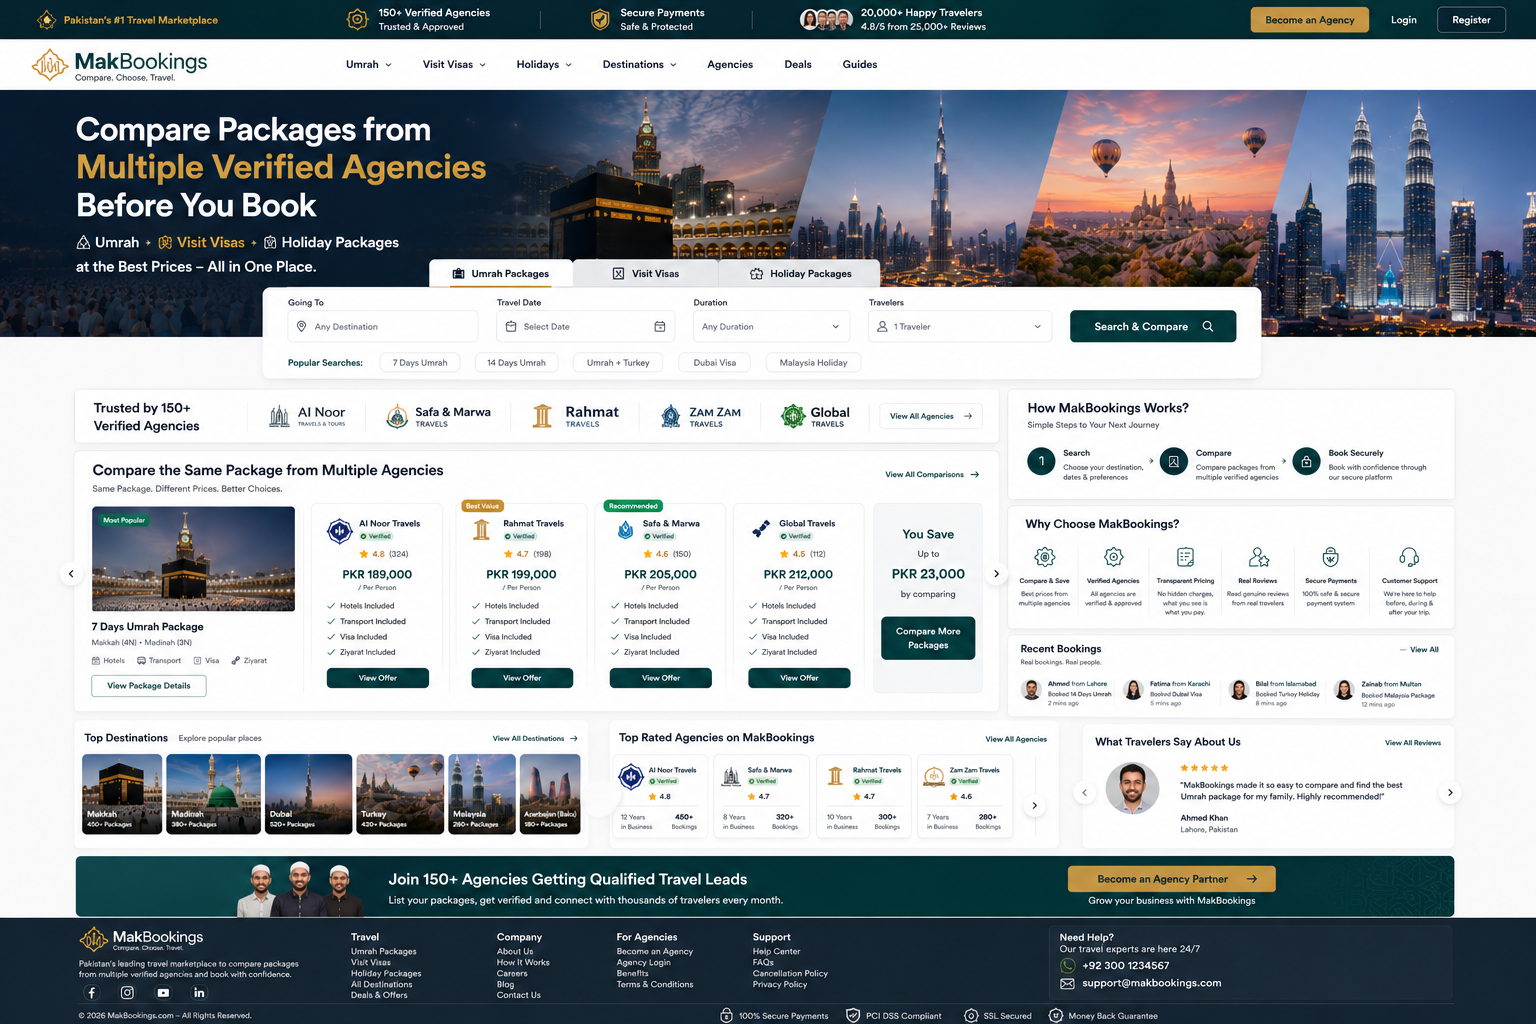The height and width of the screenshot is (1024, 1536).
Task: Click next arrow on traveler testimonials
Action: coord(1450,793)
